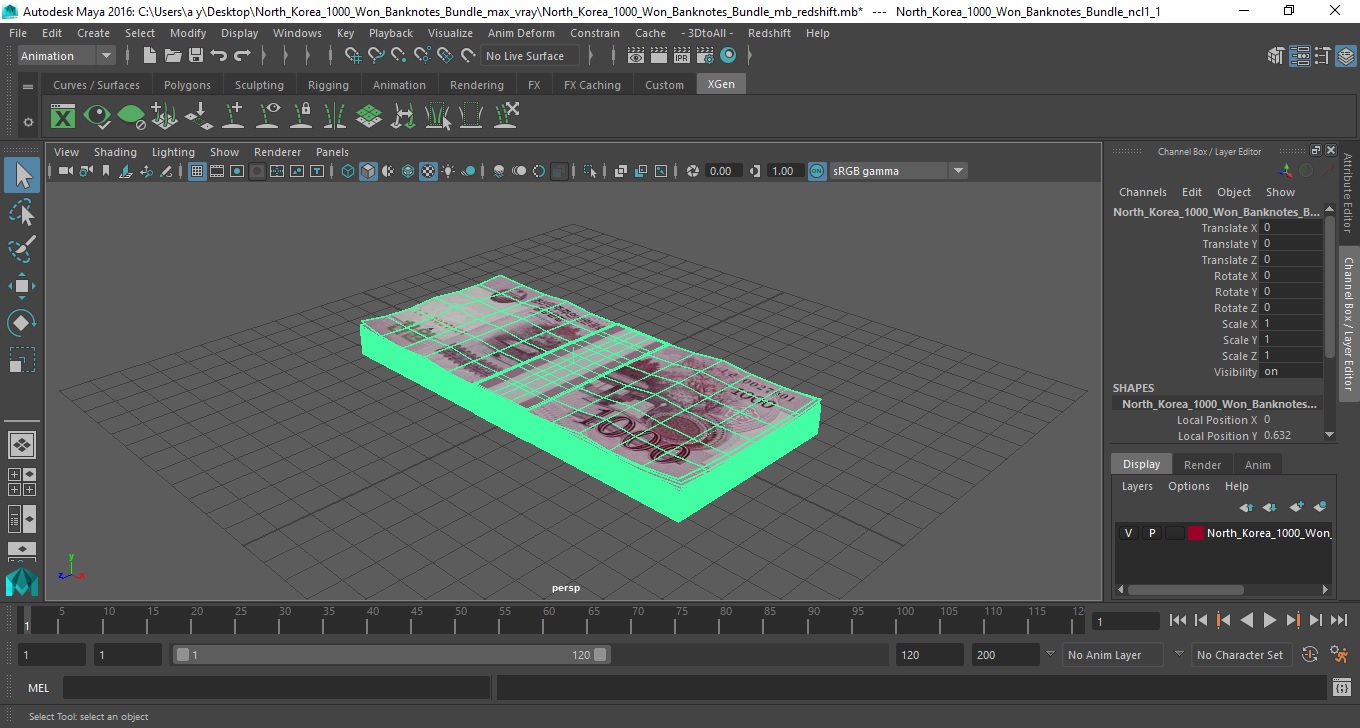Enable snap to grids magnet icon
1360x728 pixels.
[x=353, y=56]
